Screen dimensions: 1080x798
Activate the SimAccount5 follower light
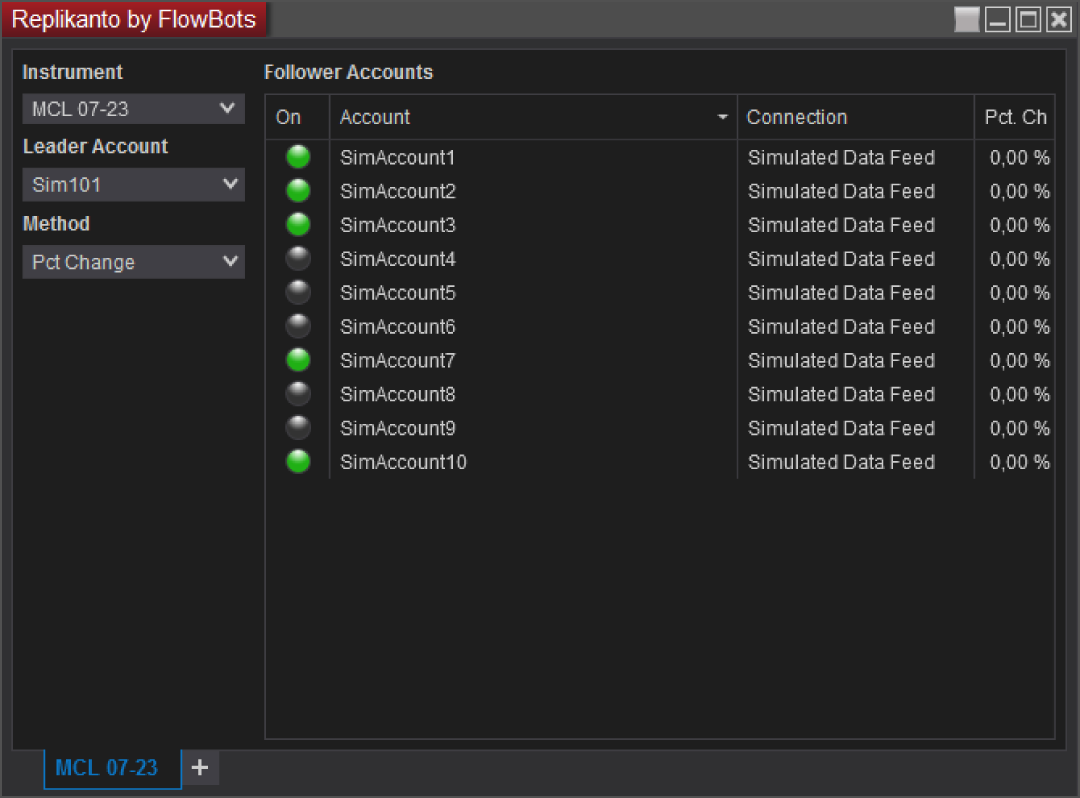point(298,292)
